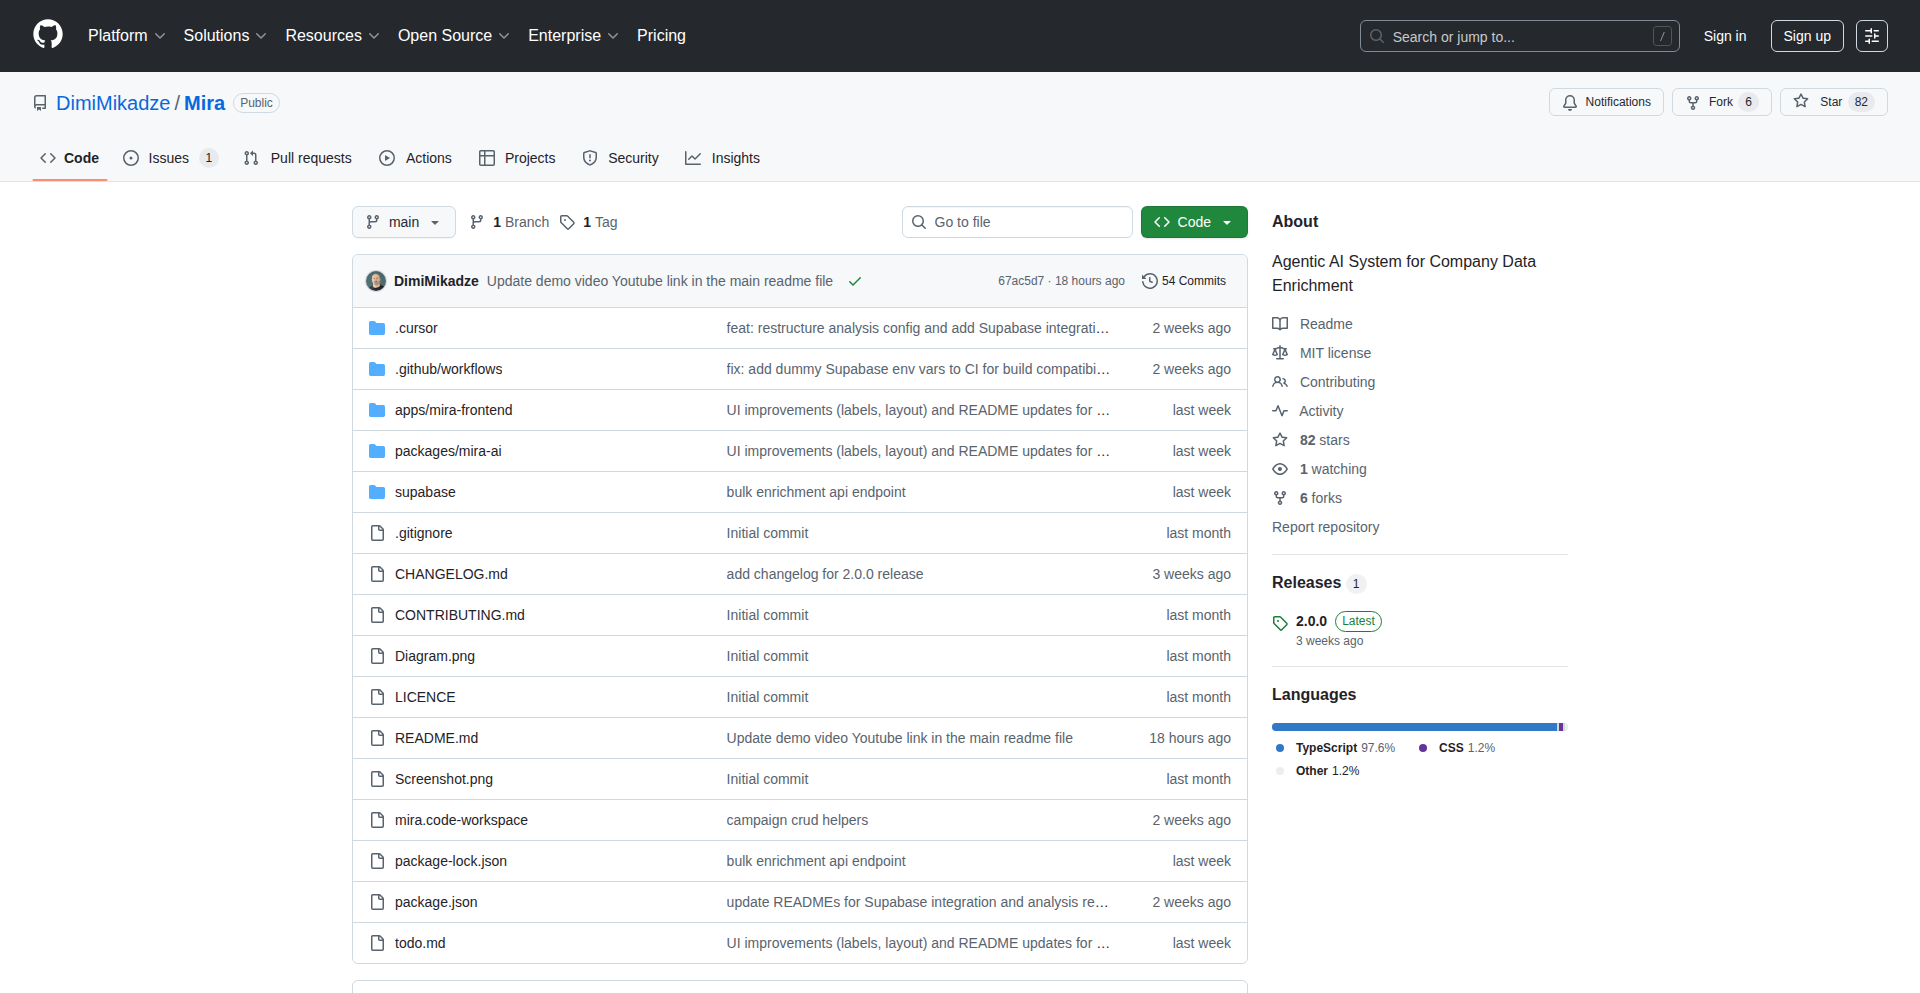1920x993 pixels.
Task: Click the DimiMikadze avatar in commit row
Action: 376,281
